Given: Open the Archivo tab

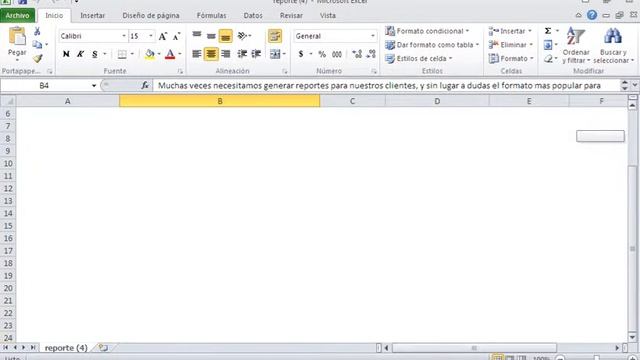Looking at the screenshot, I should click(18, 16).
